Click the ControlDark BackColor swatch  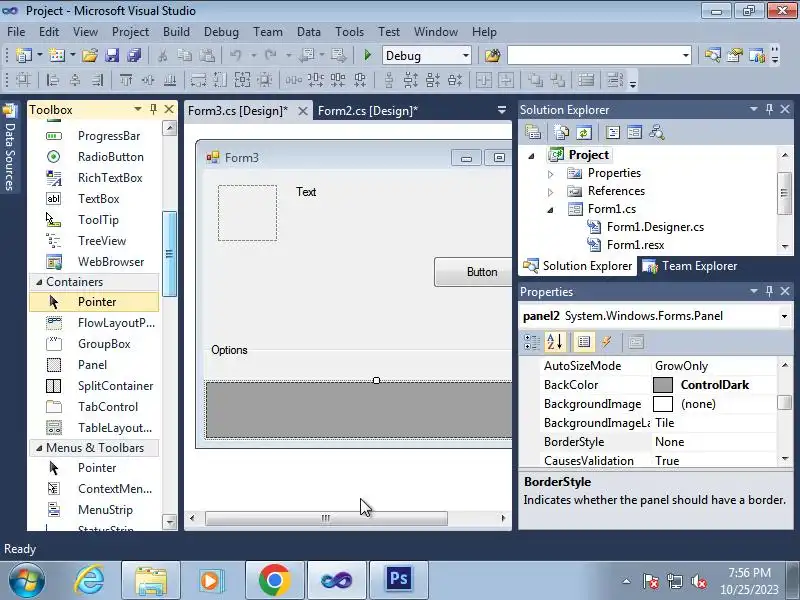click(663, 385)
